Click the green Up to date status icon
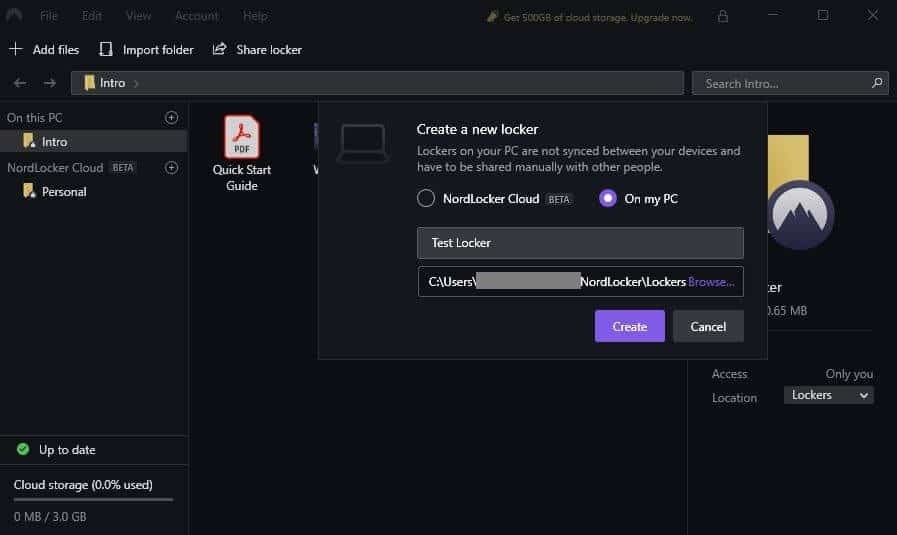 (23, 449)
